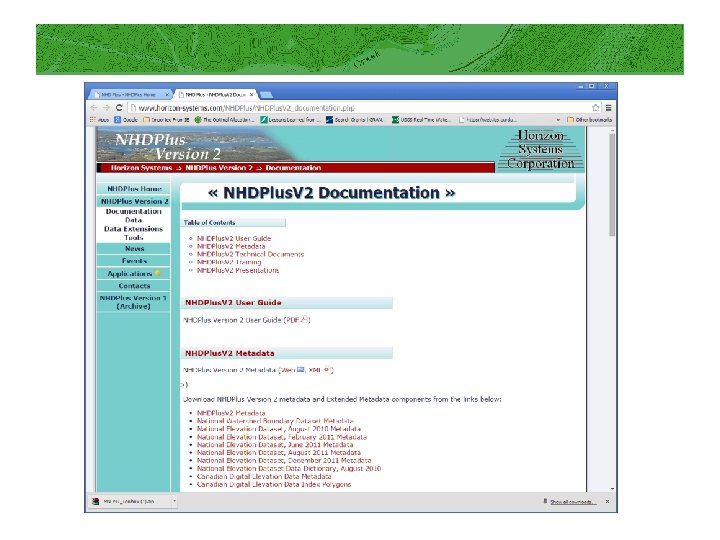The width and height of the screenshot is (720, 540).
Task: Click the XML icon in Metadata line
Action: 327,370
